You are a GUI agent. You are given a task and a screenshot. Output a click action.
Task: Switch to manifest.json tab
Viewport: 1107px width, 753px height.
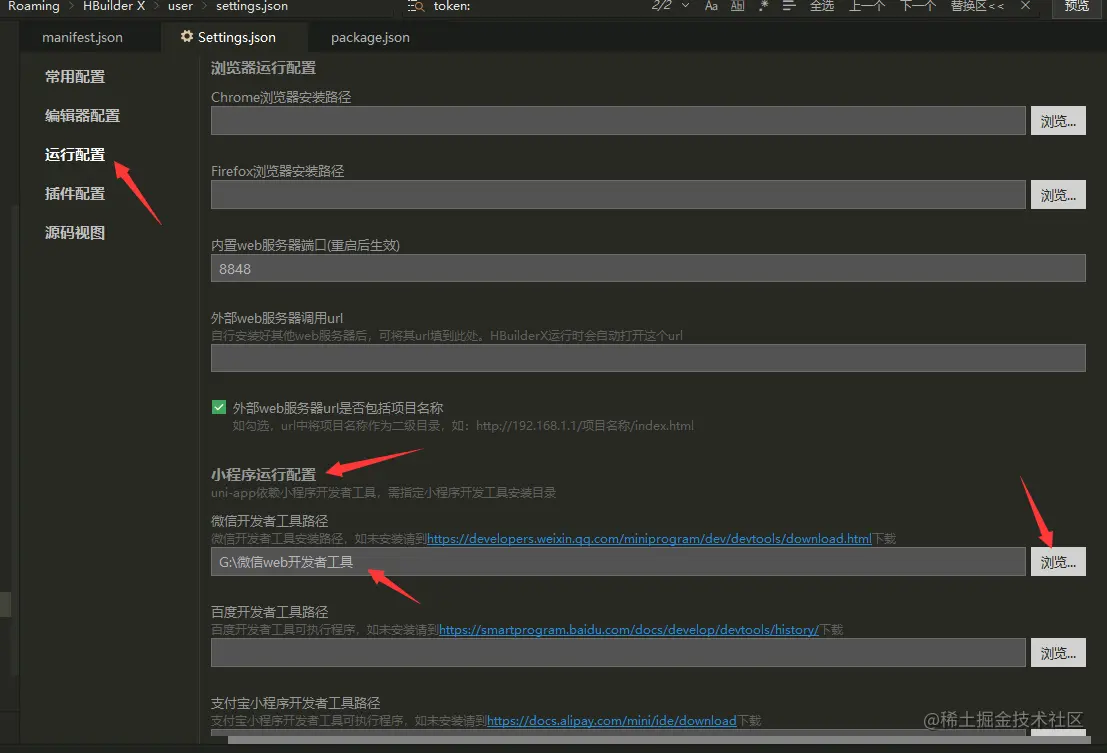click(82, 37)
